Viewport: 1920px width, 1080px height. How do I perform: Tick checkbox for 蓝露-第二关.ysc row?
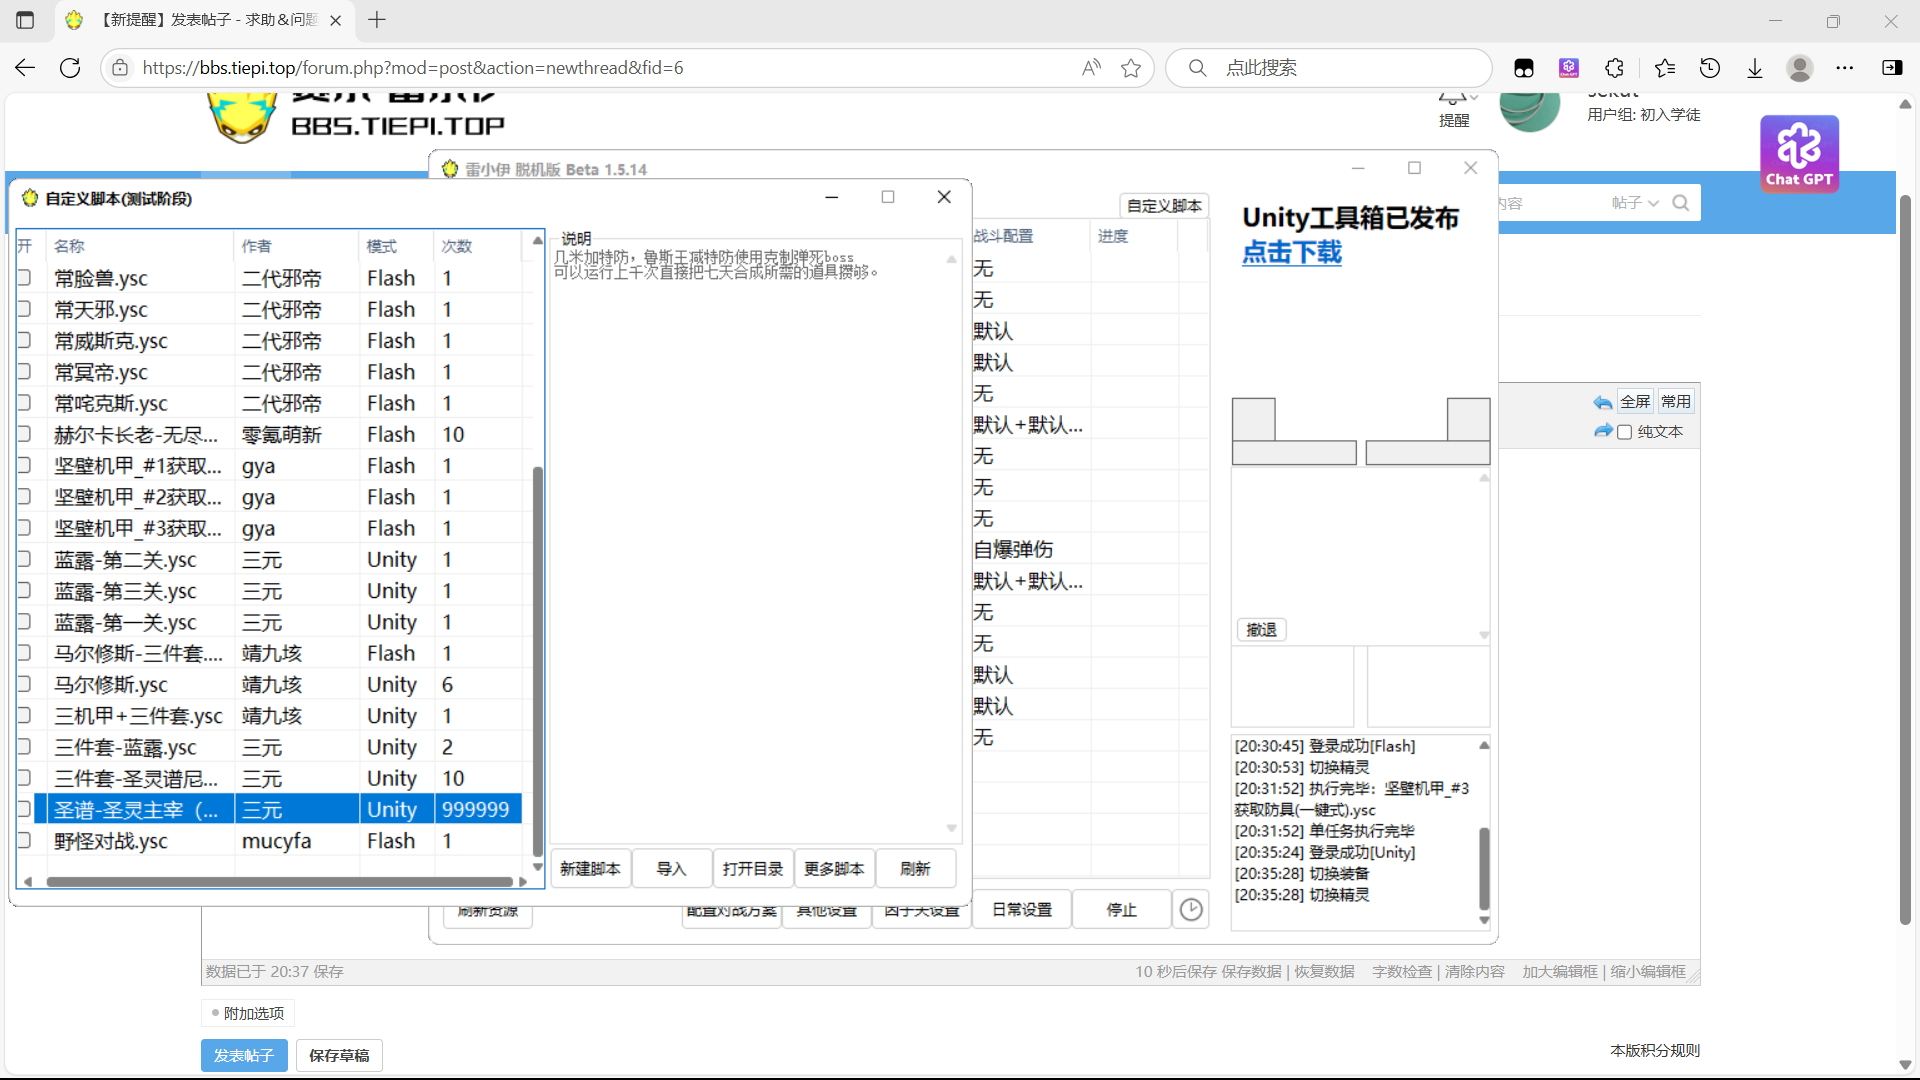24,559
